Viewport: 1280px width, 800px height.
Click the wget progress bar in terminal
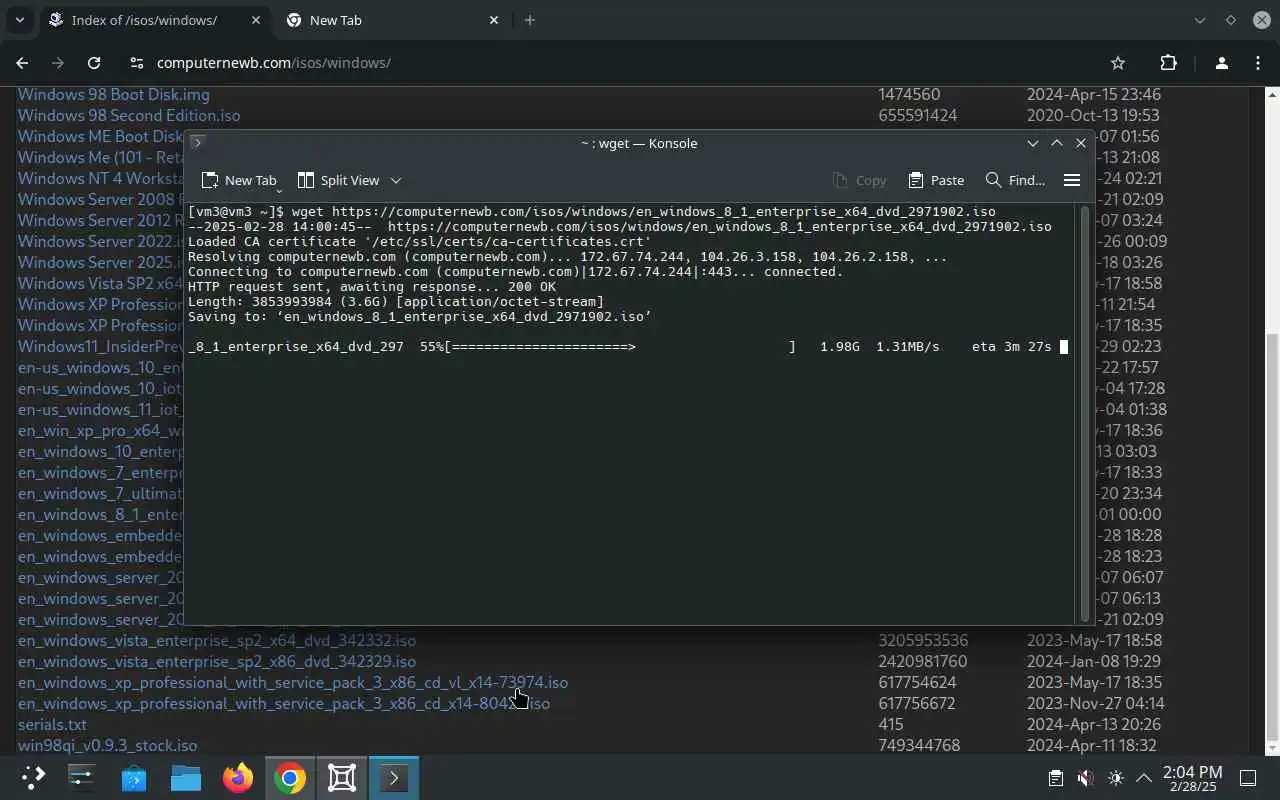620,346
